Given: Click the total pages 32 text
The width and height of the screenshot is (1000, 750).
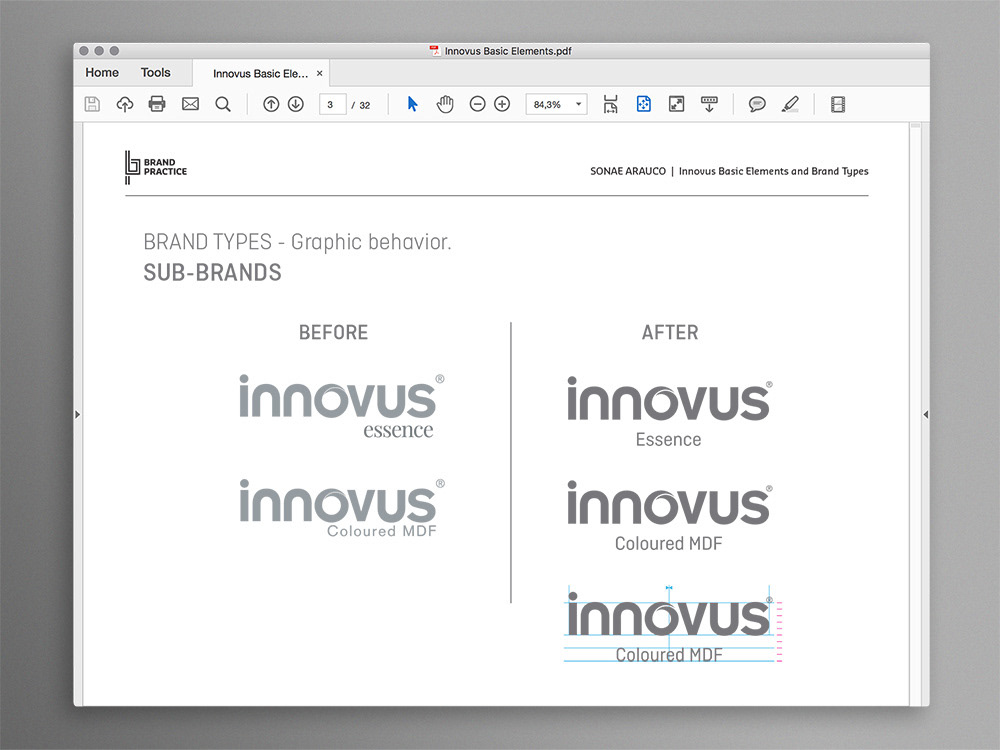Looking at the screenshot, I should tap(365, 105).
